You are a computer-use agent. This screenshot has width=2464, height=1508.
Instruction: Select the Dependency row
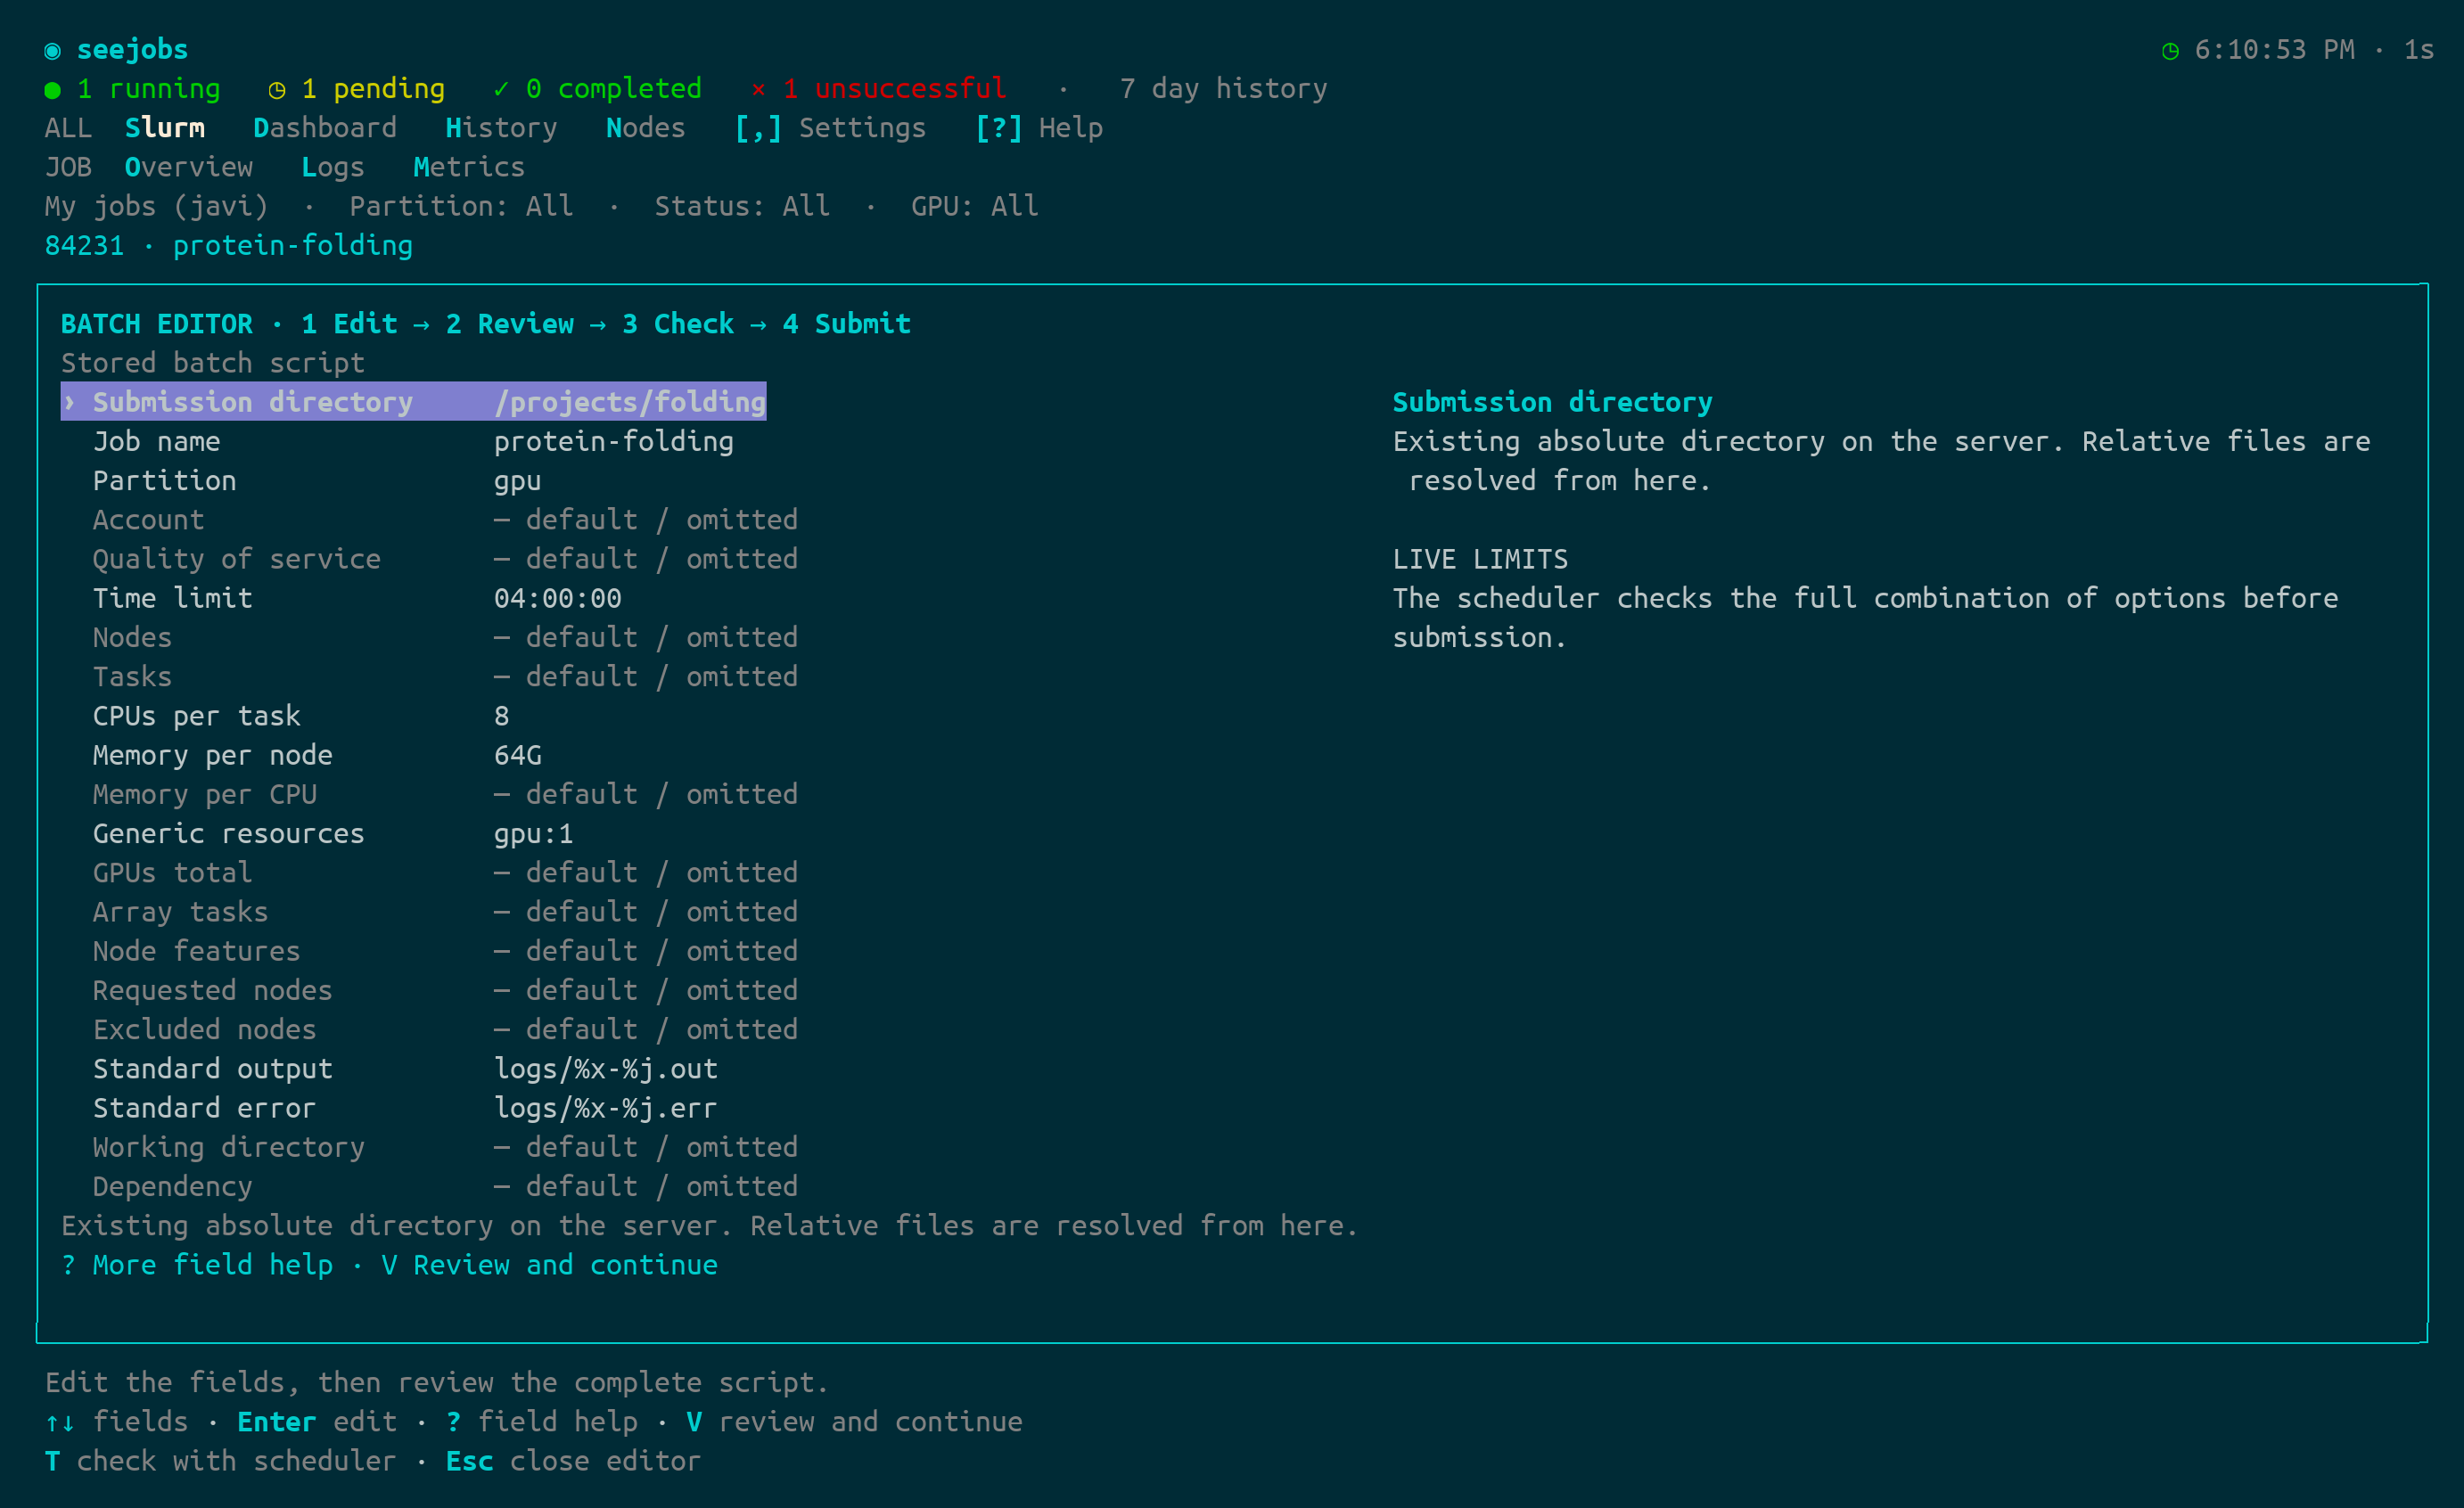click(x=429, y=1186)
